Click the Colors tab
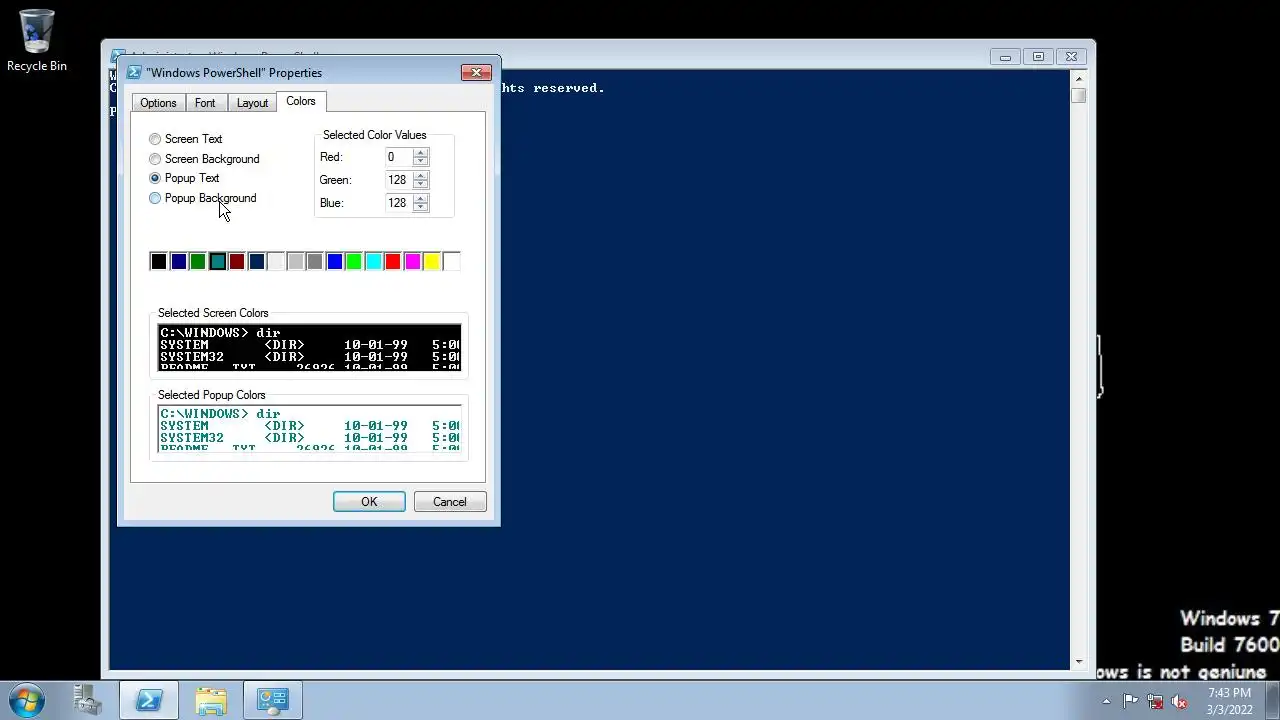This screenshot has height=720, width=1280. pos(300,101)
